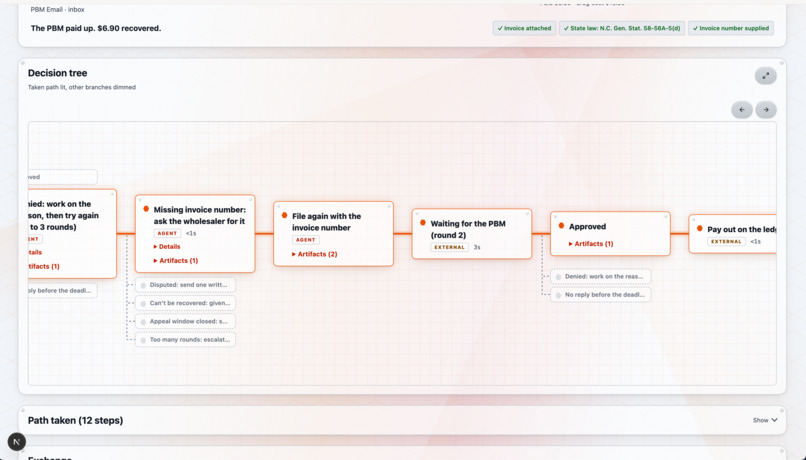Click the grey dot beside Can't be recovered branch
Image resolution: width=806 pixels, height=460 pixels.
143,303
